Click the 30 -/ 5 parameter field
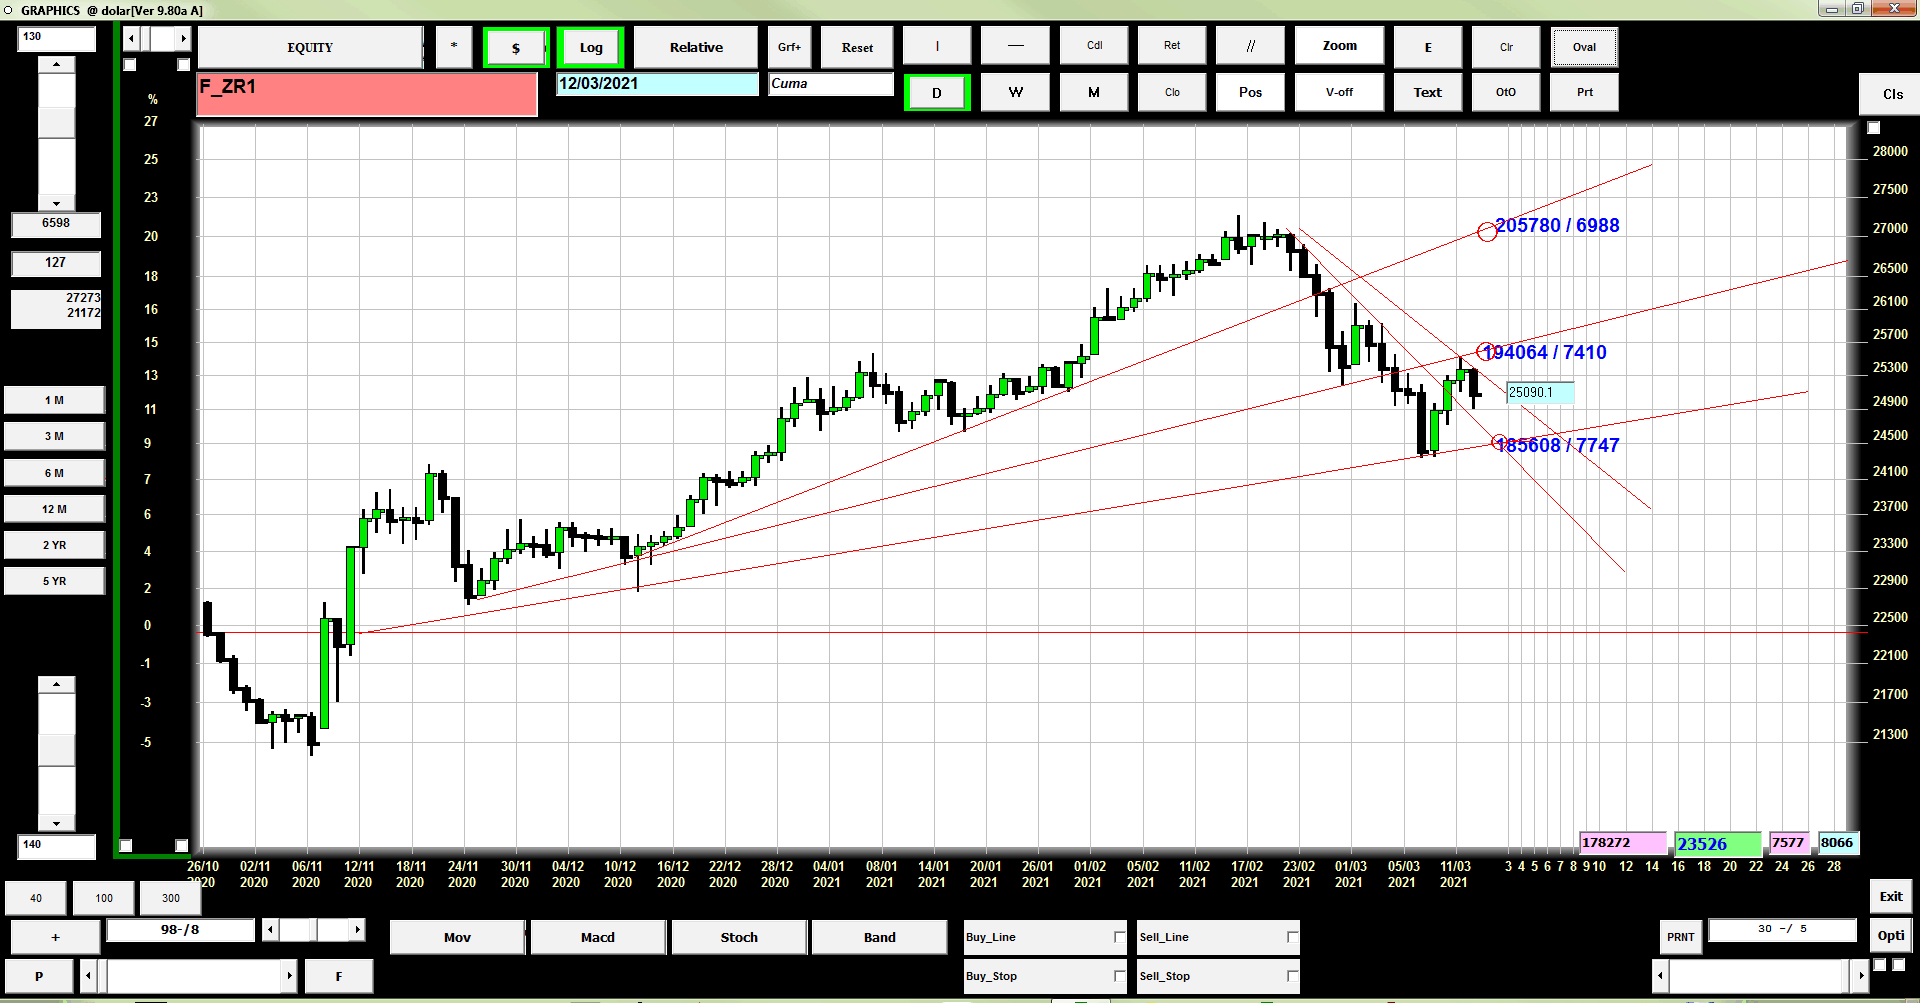The height and width of the screenshot is (1003, 1920). 1782,929
